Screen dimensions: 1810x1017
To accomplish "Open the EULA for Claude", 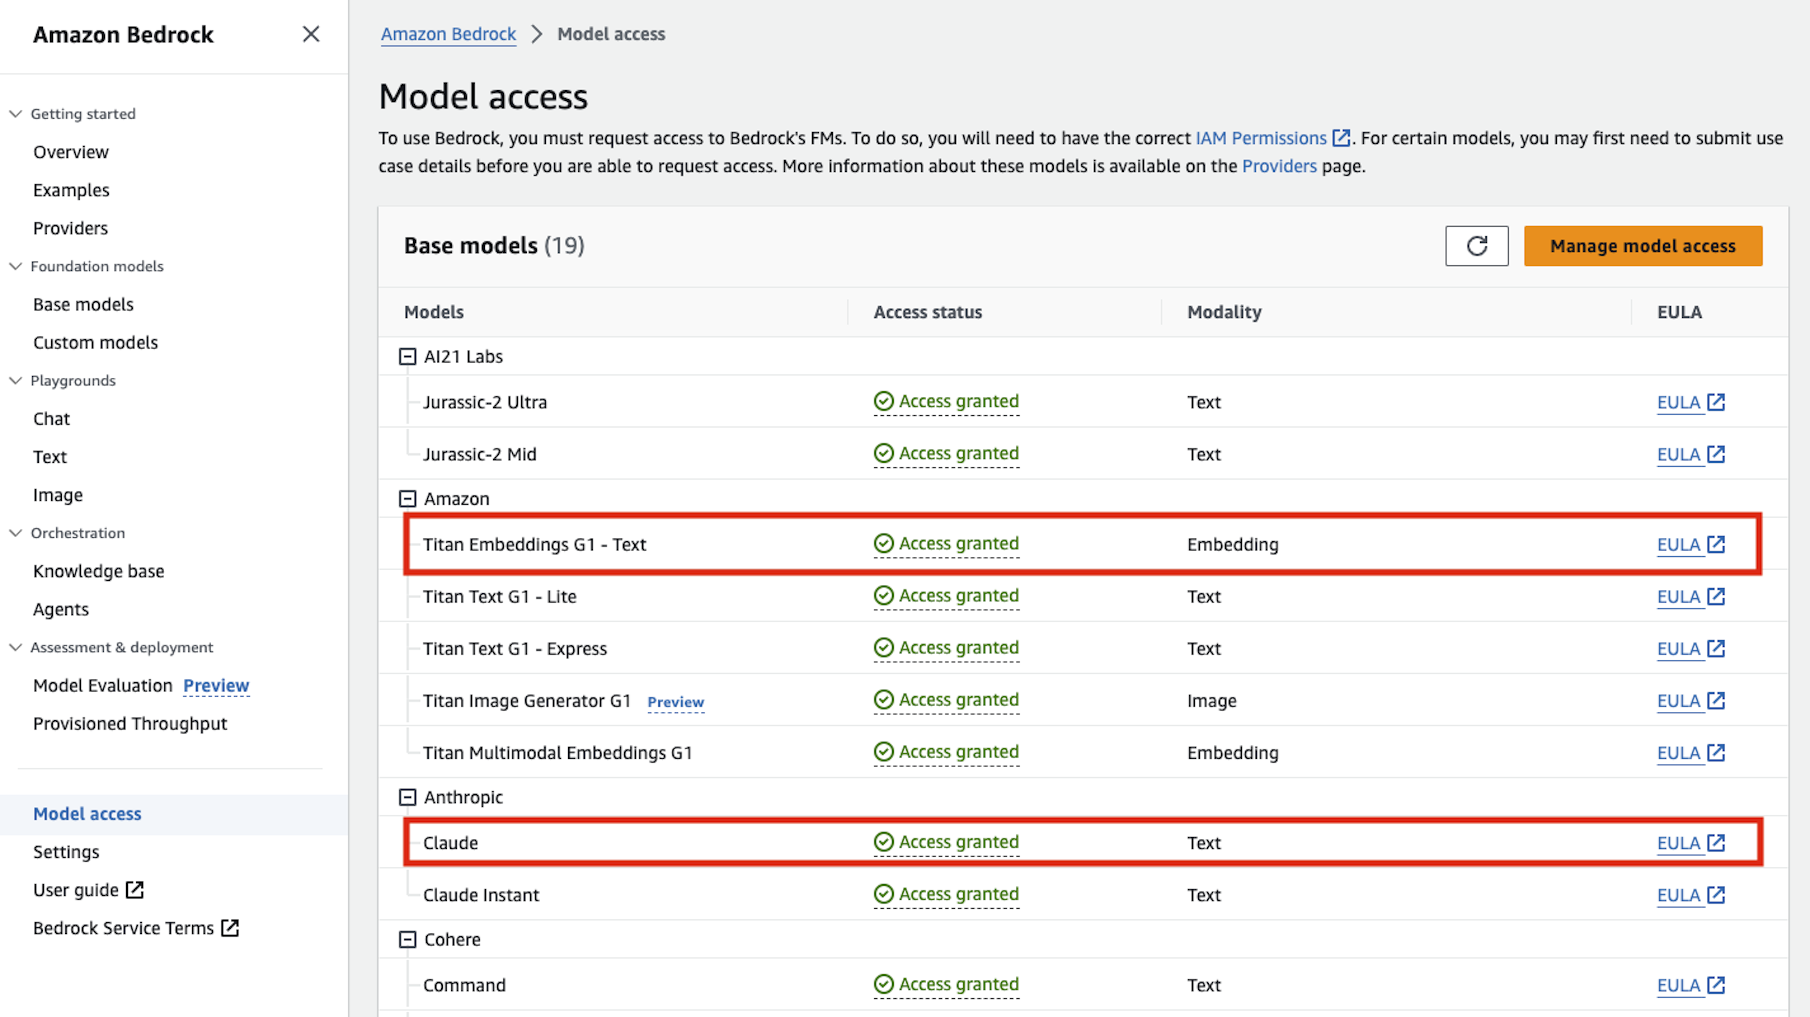I will coord(1679,842).
